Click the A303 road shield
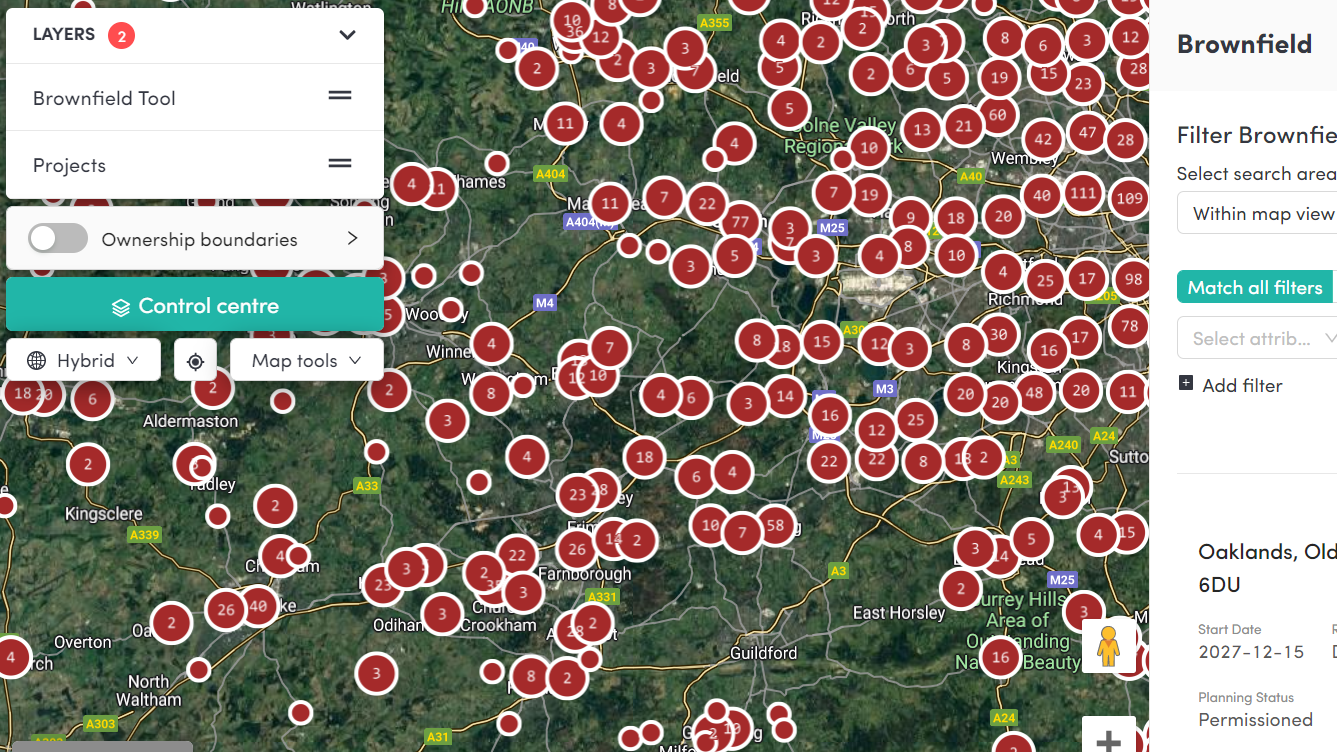The height and width of the screenshot is (752, 1337). coord(101,724)
